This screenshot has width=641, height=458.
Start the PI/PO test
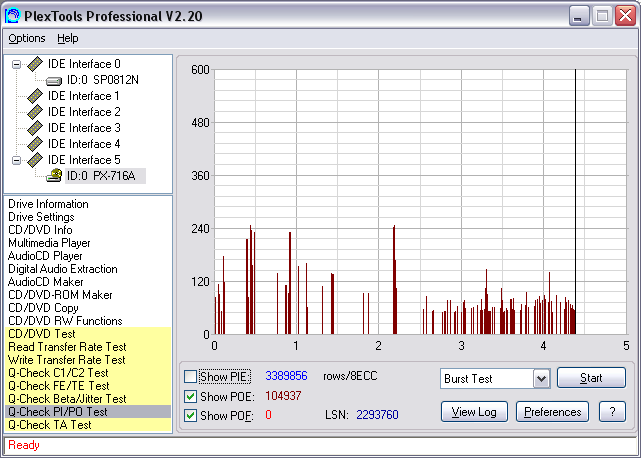click(591, 377)
